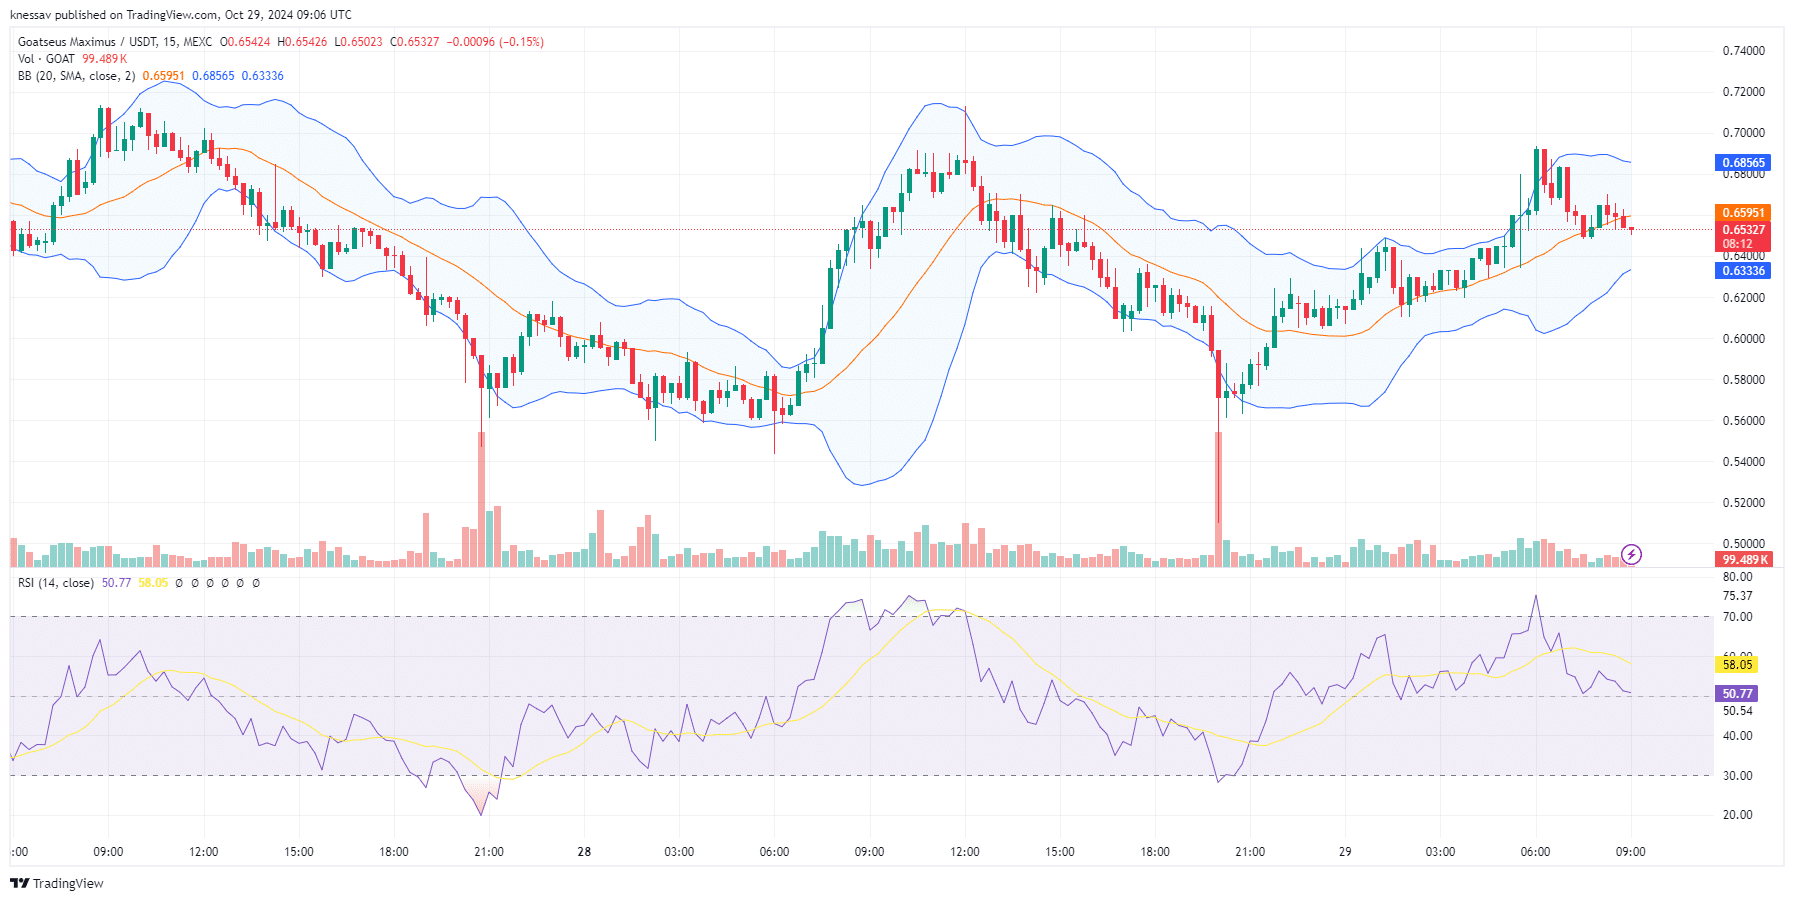Click the date label 28 on time axis
This screenshot has width=1794, height=901.
584,852
